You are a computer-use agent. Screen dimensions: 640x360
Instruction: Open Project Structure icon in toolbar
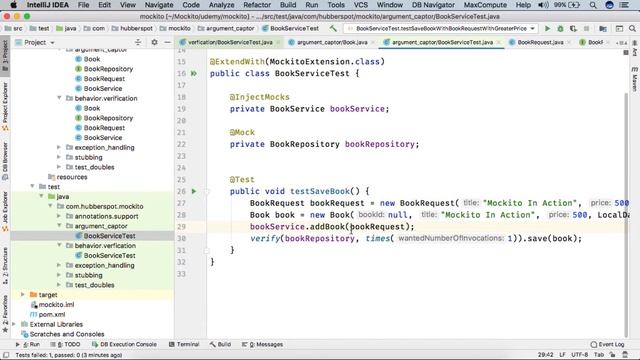(603, 28)
